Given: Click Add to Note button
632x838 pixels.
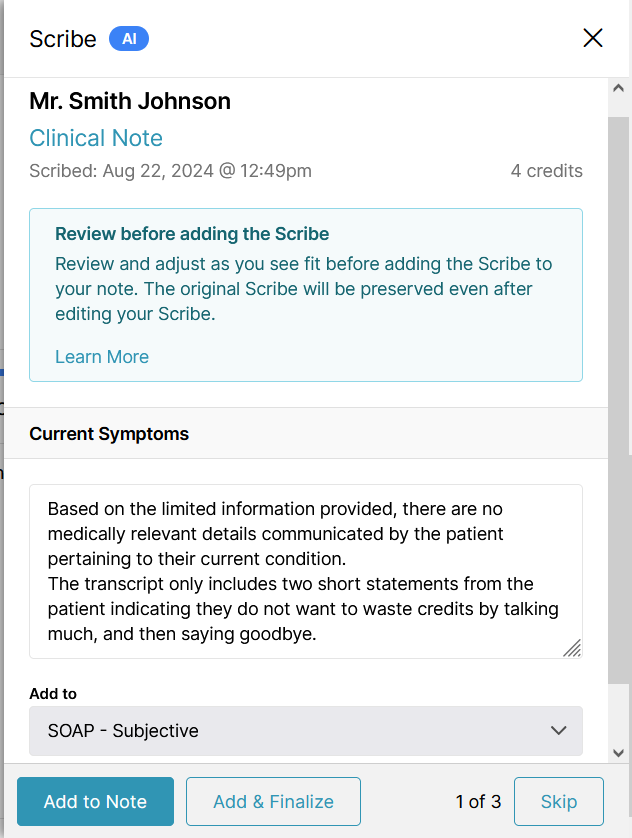Looking at the screenshot, I should click(96, 801).
